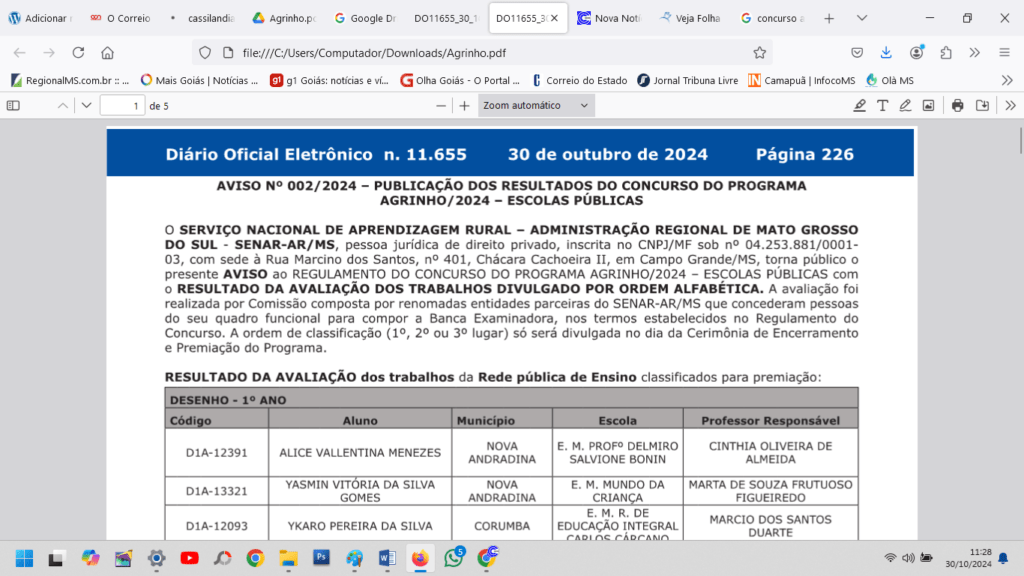Image resolution: width=1024 pixels, height=576 pixels.
Task: Show the hidden bookmarks overflow
Action: (1007, 80)
